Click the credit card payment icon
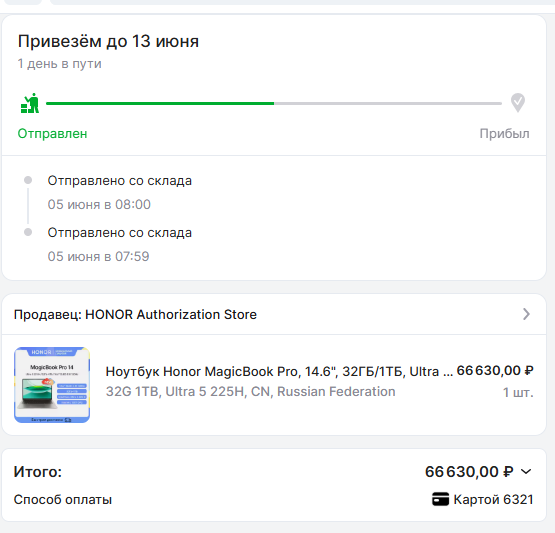The height and width of the screenshot is (533, 555). point(440,499)
